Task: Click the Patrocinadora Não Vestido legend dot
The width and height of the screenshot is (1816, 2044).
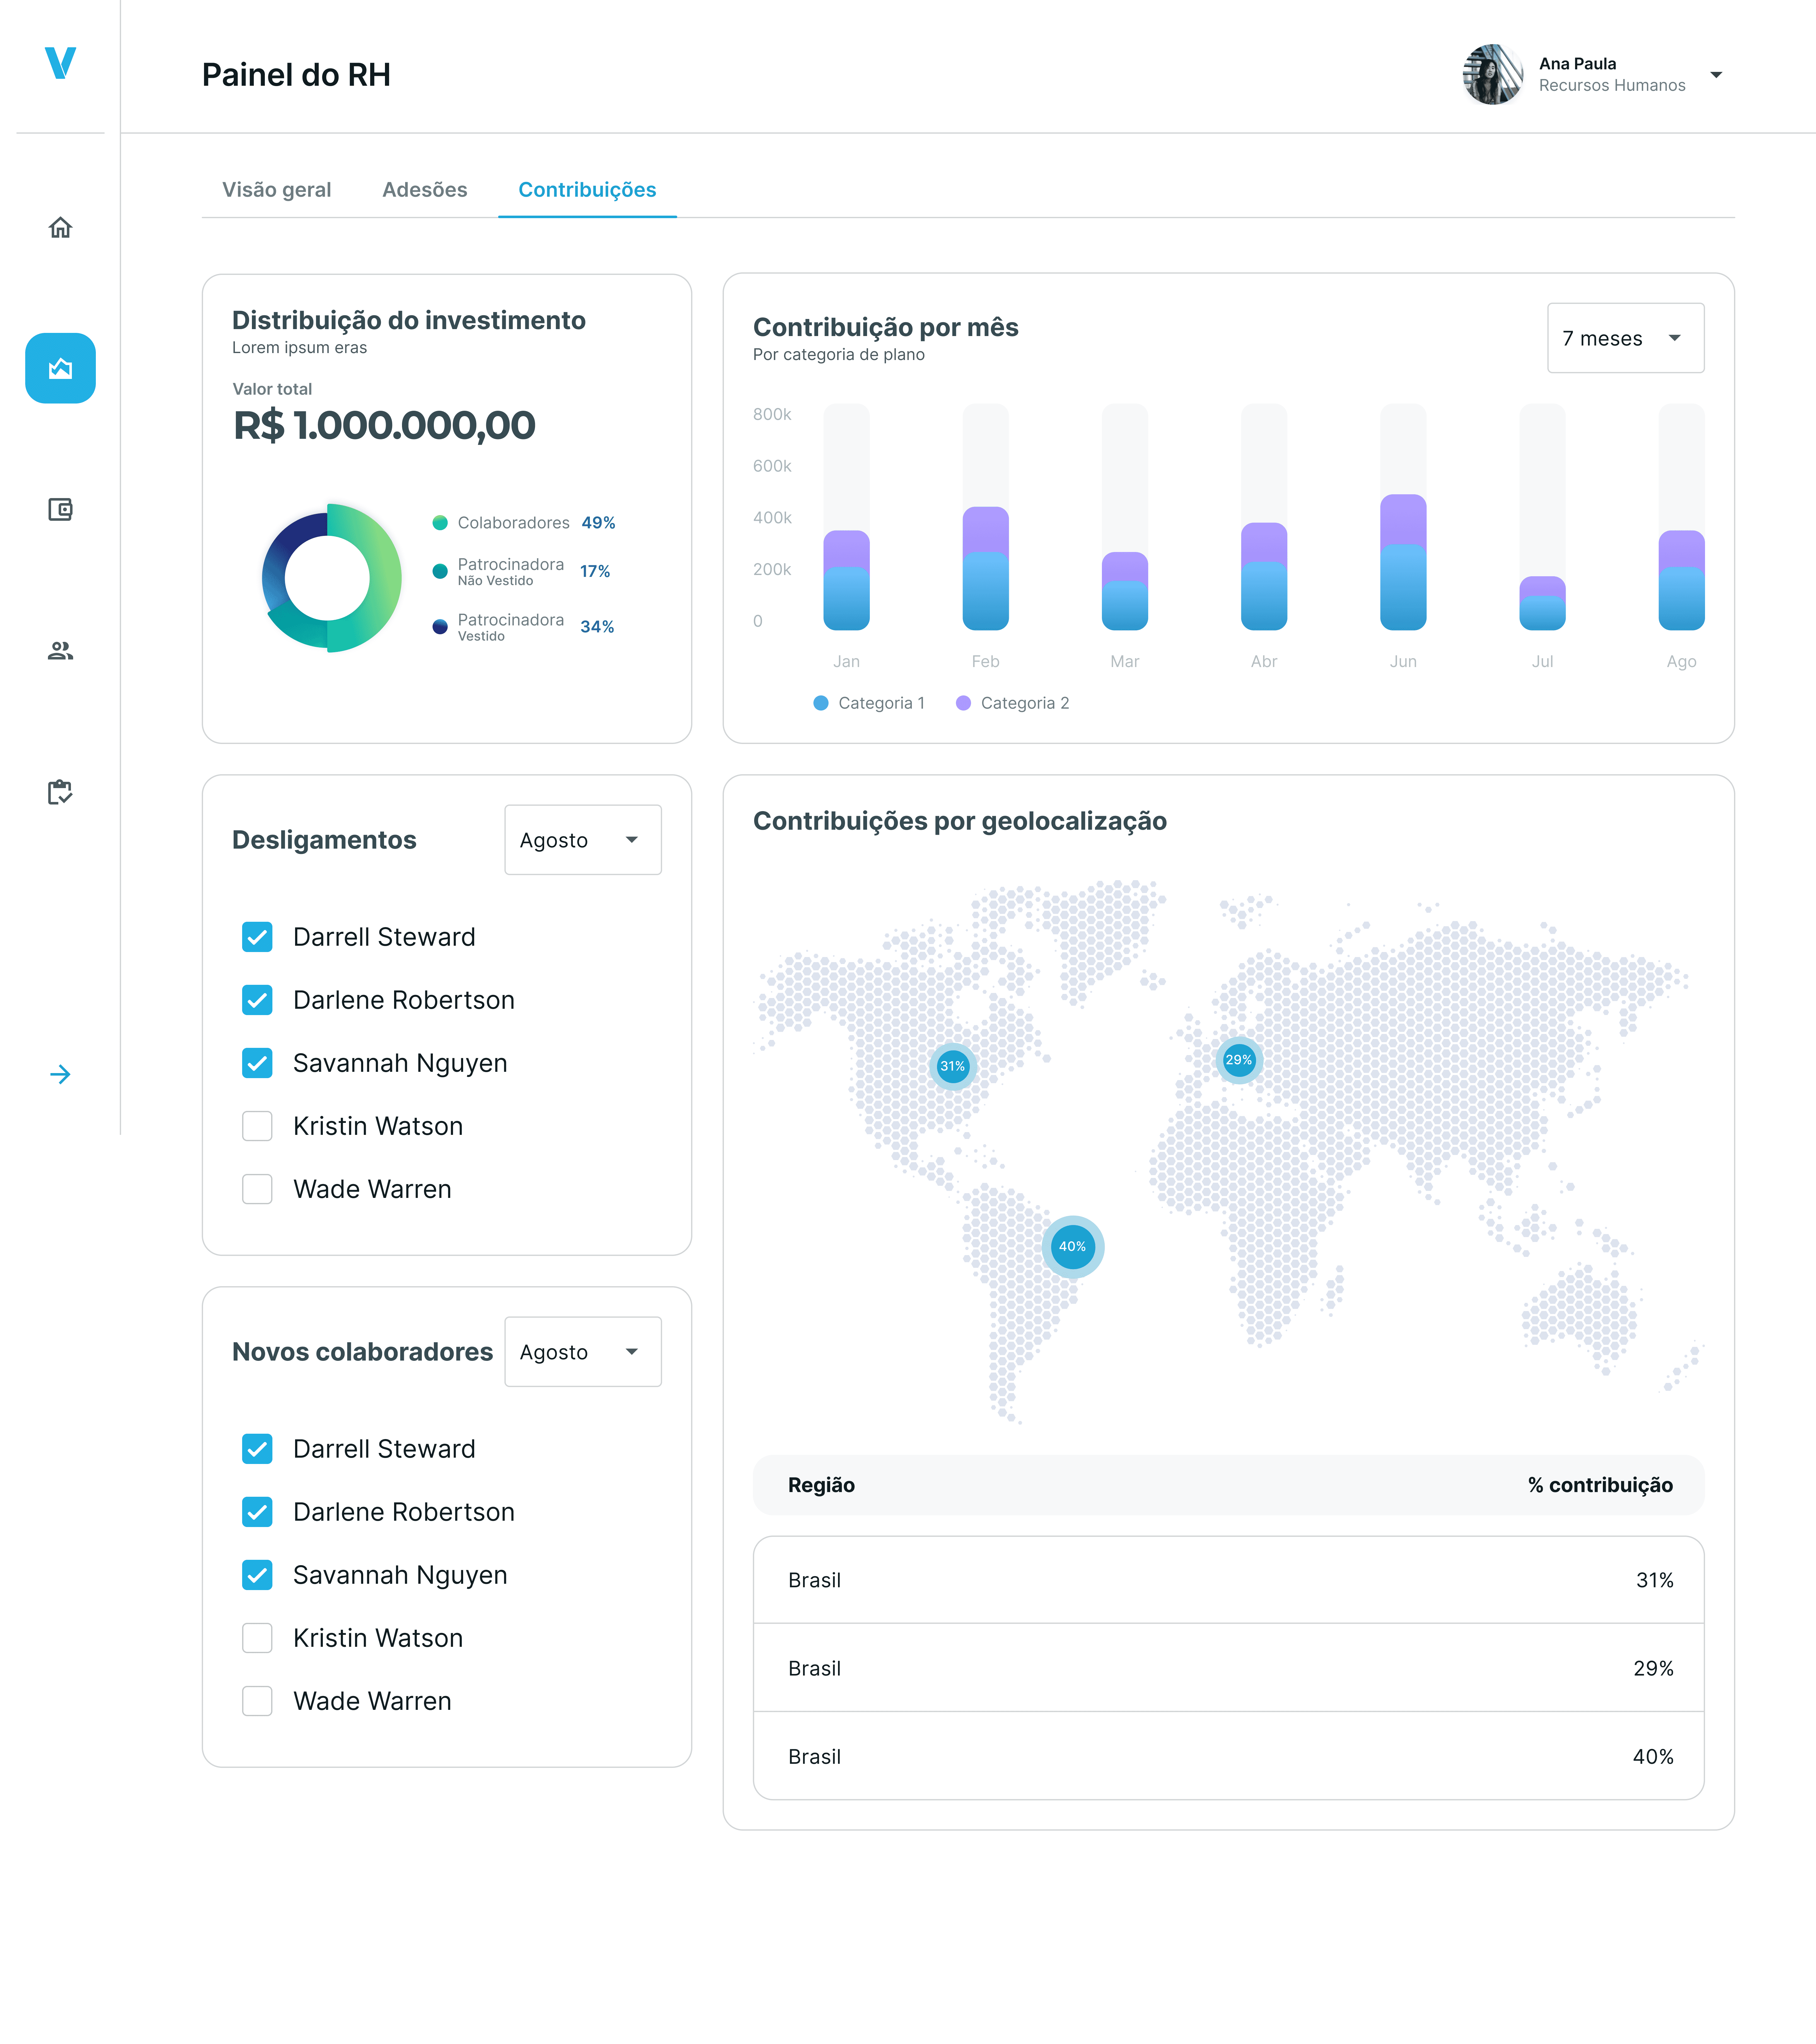Action: coord(440,571)
